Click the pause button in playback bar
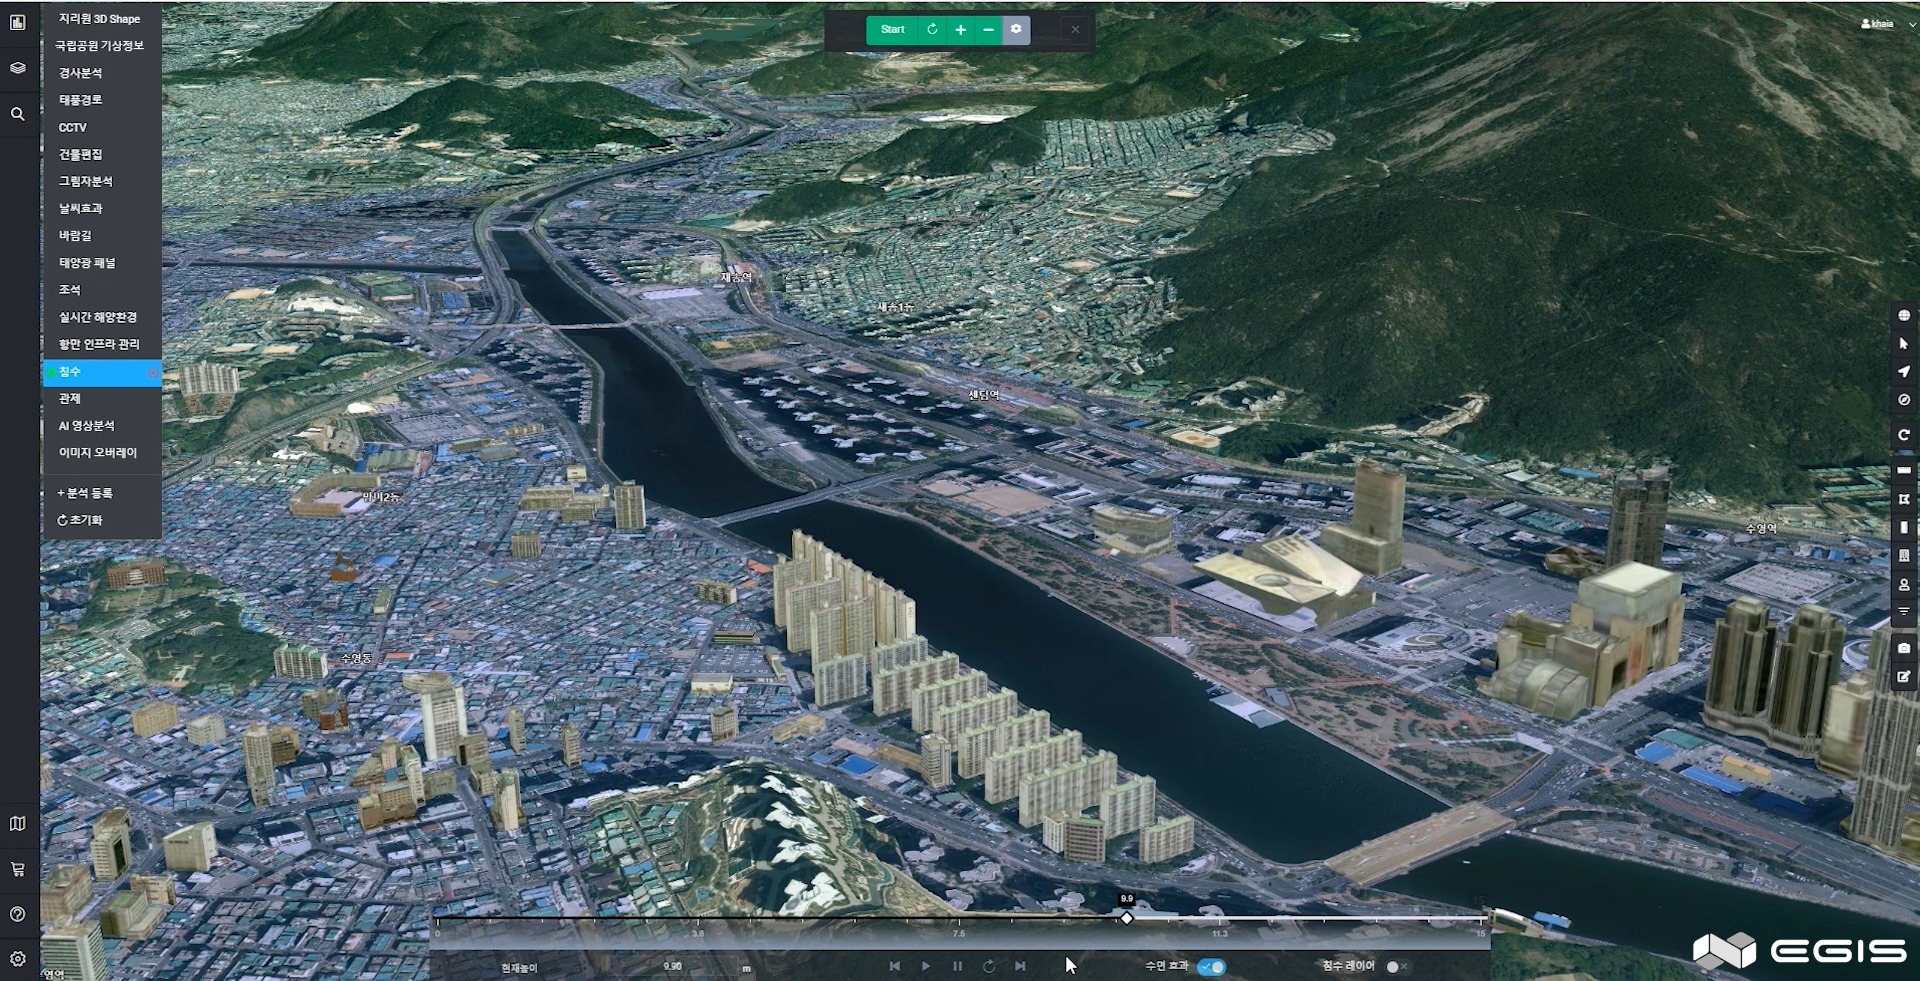 pyautogui.click(x=957, y=966)
